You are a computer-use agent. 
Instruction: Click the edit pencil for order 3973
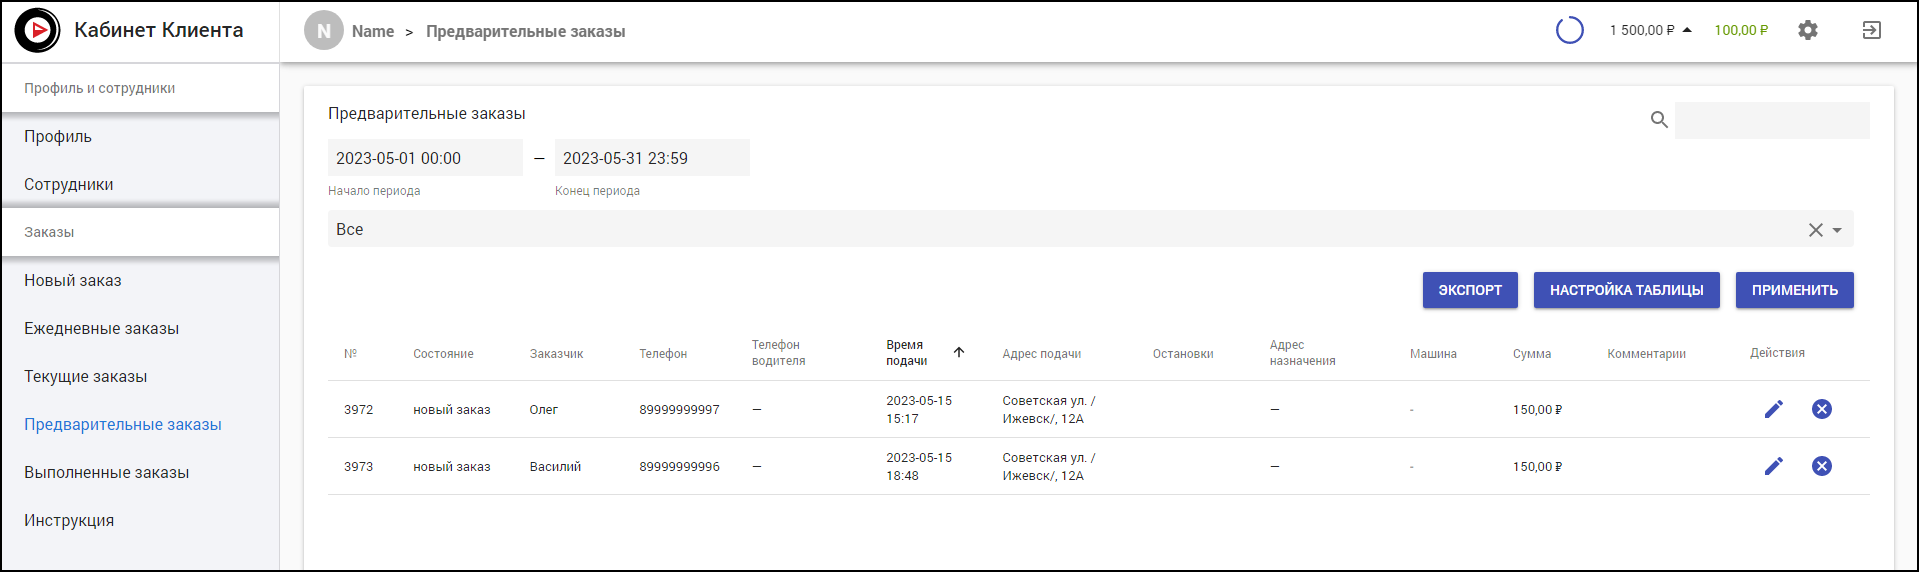click(x=1773, y=466)
